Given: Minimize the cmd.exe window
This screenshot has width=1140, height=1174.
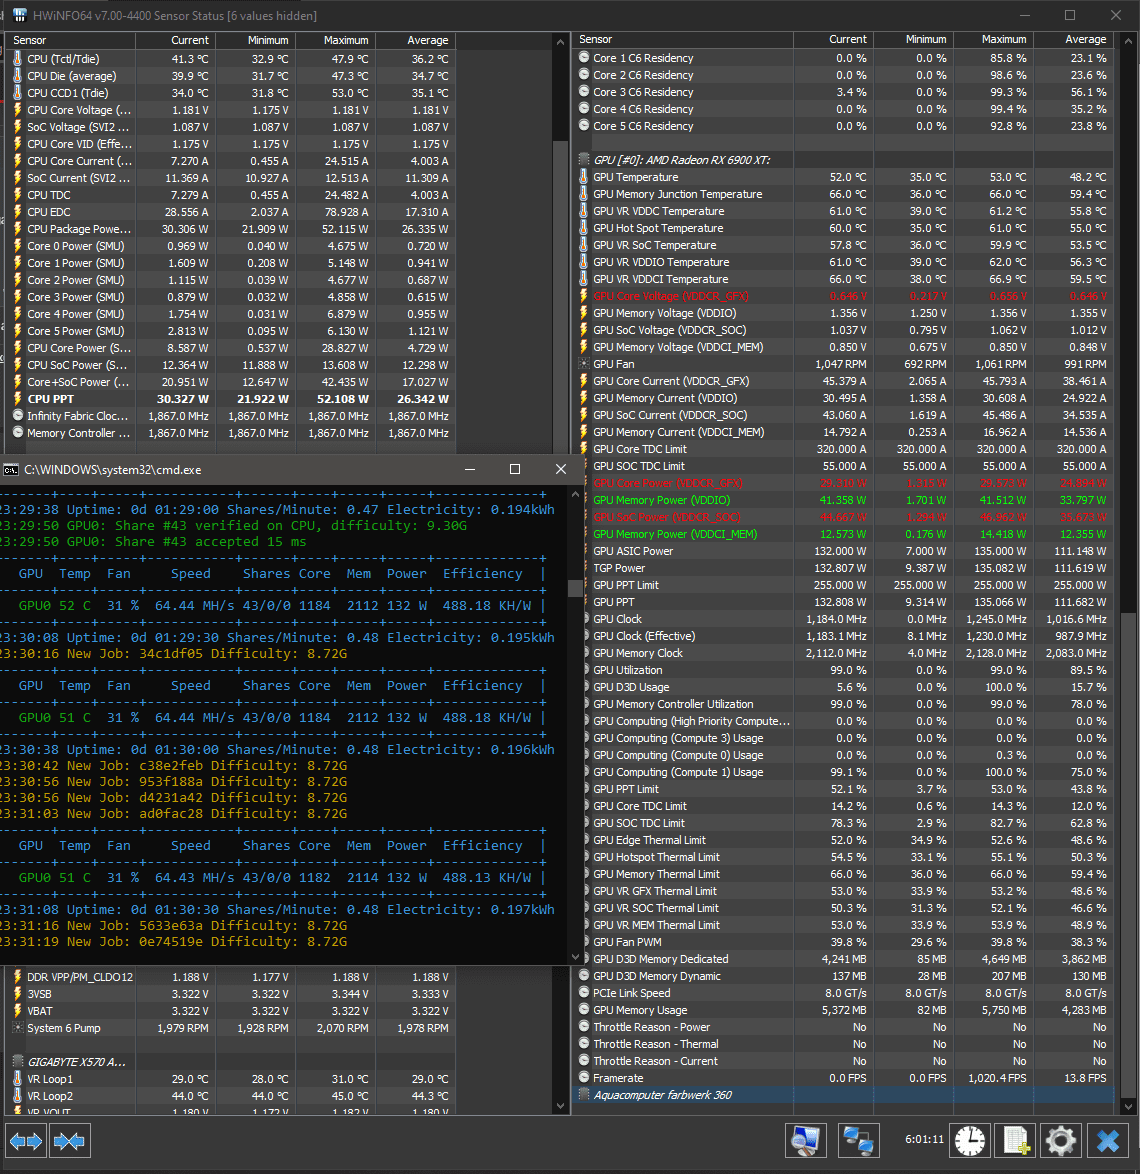Looking at the screenshot, I should pyautogui.click(x=470, y=469).
